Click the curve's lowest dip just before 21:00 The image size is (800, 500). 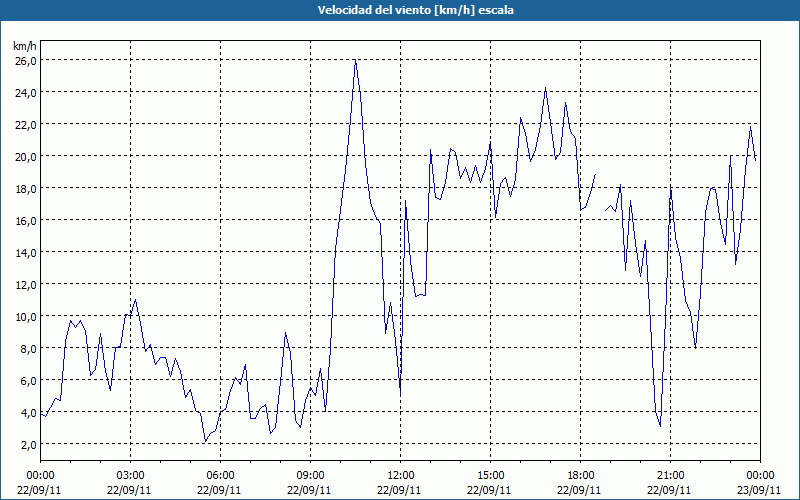click(x=660, y=426)
